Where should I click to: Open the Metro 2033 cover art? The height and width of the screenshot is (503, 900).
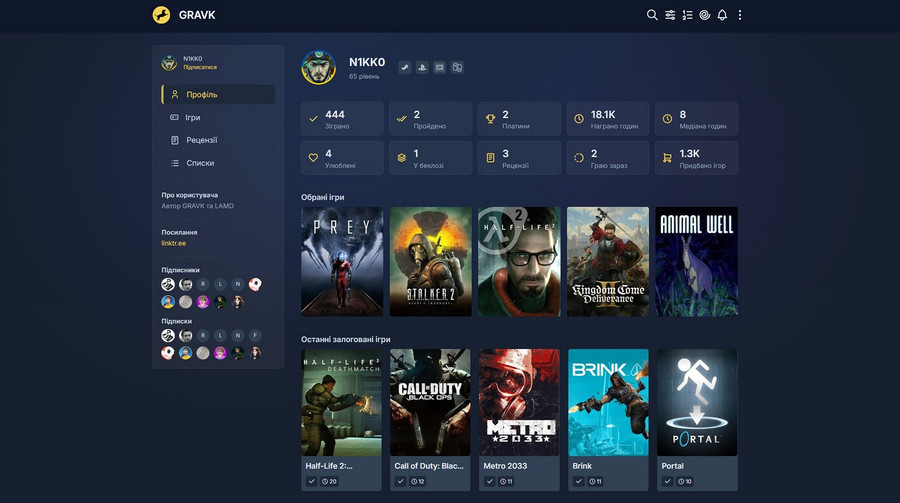click(519, 403)
